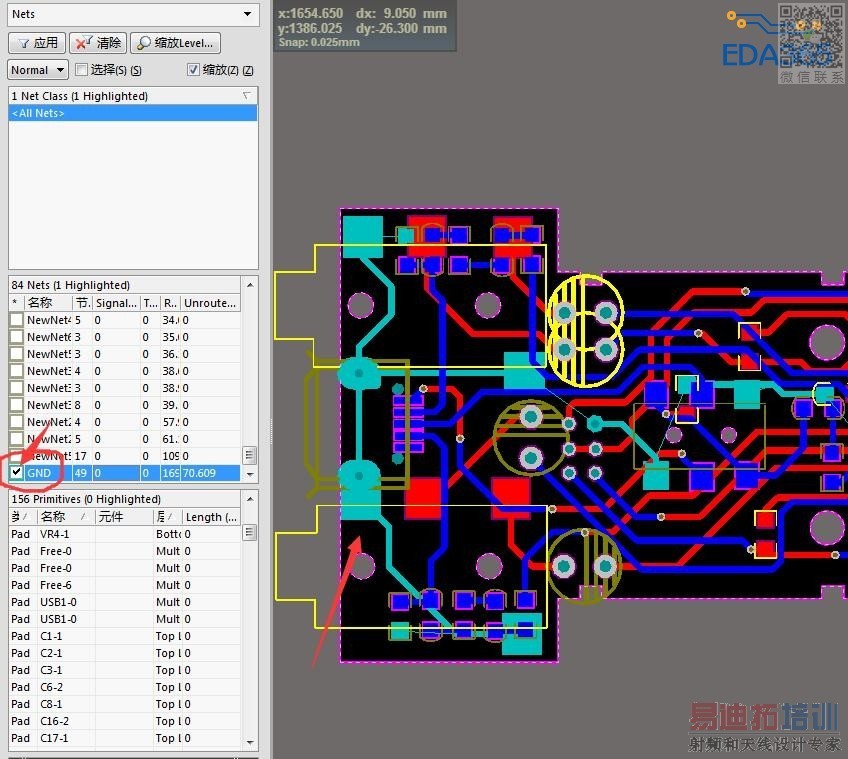This screenshot has width=848, height=759.
Task: Click the primitives list scrollbar thumb
Action: point(249,532)
